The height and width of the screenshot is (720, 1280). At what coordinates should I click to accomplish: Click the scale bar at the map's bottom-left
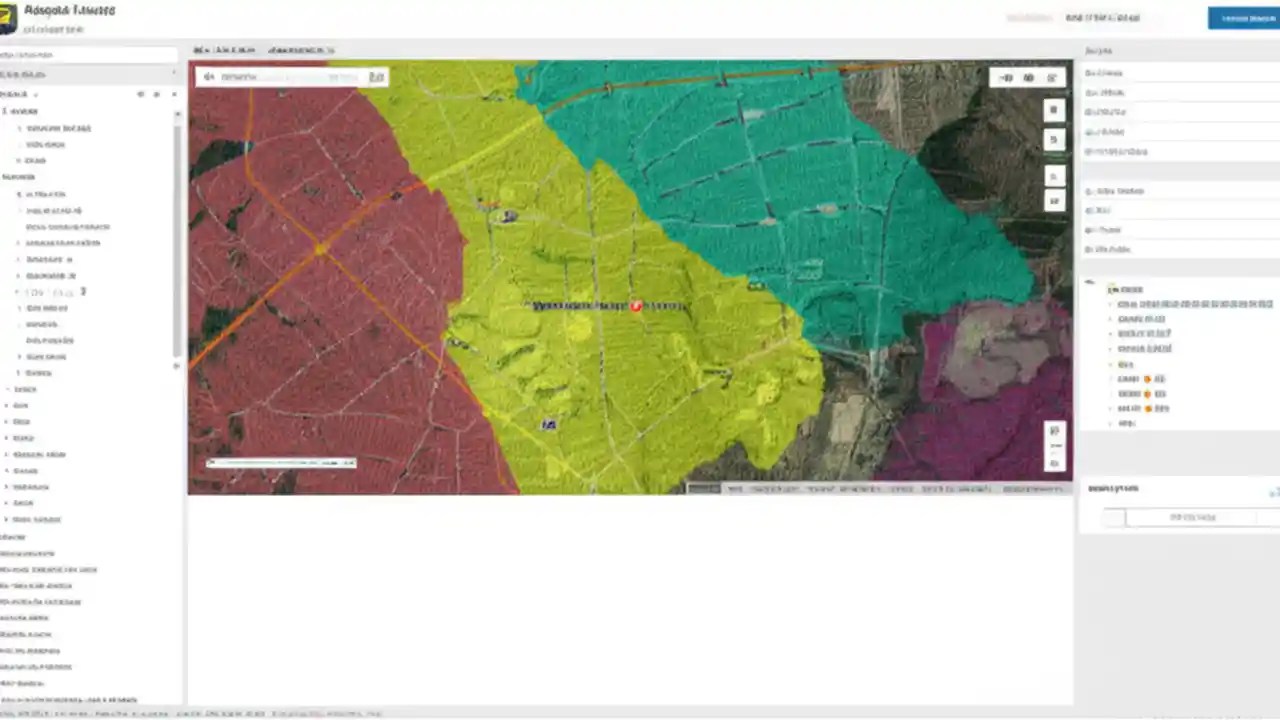pos(280,462)
